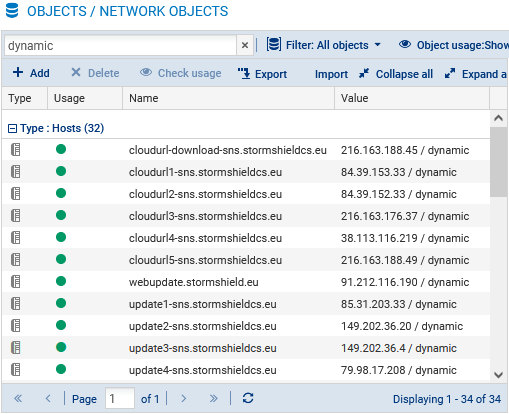Click scrollbar up arrow

(498, 118)
